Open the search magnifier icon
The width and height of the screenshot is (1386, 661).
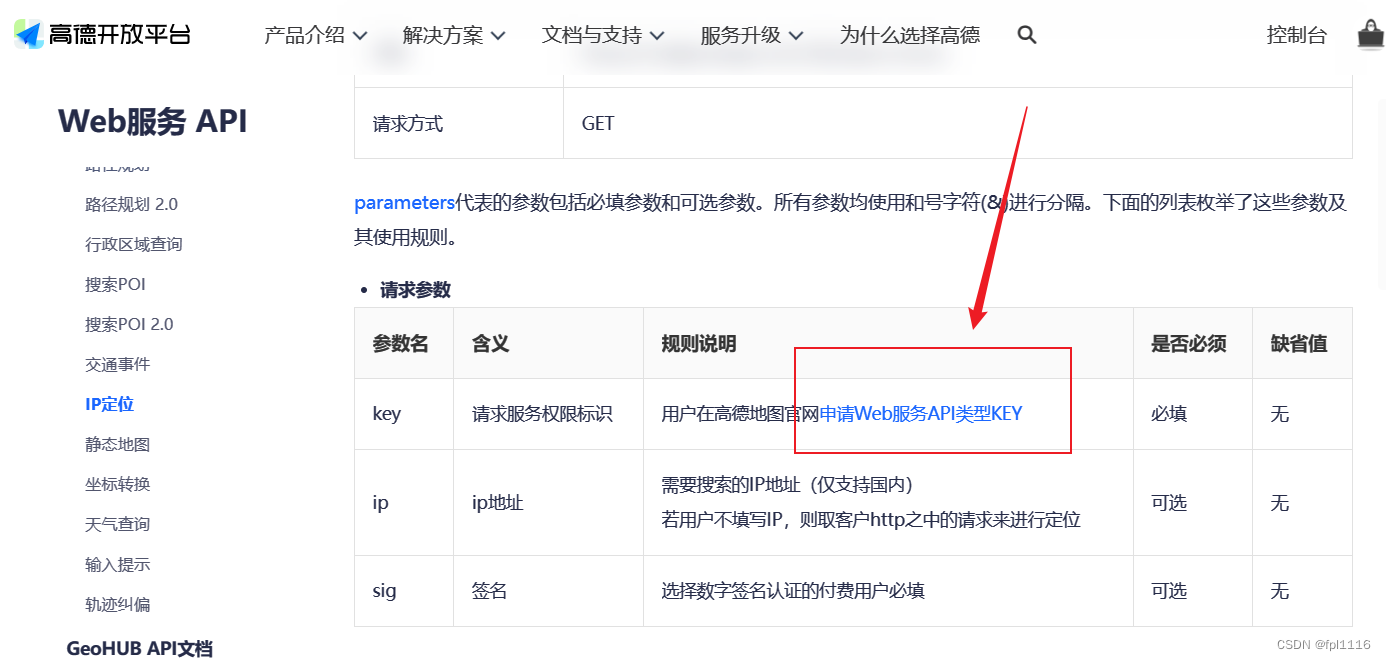tap(1027, 35)
